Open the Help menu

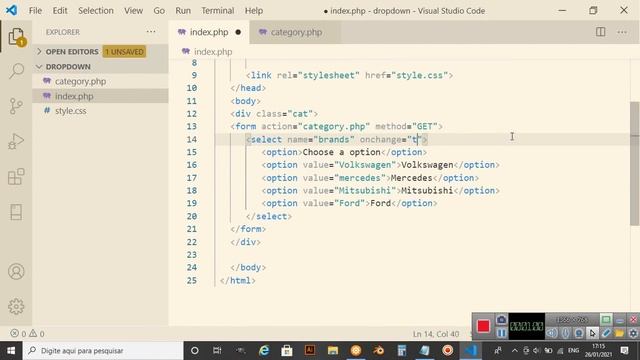click(253, 11)
